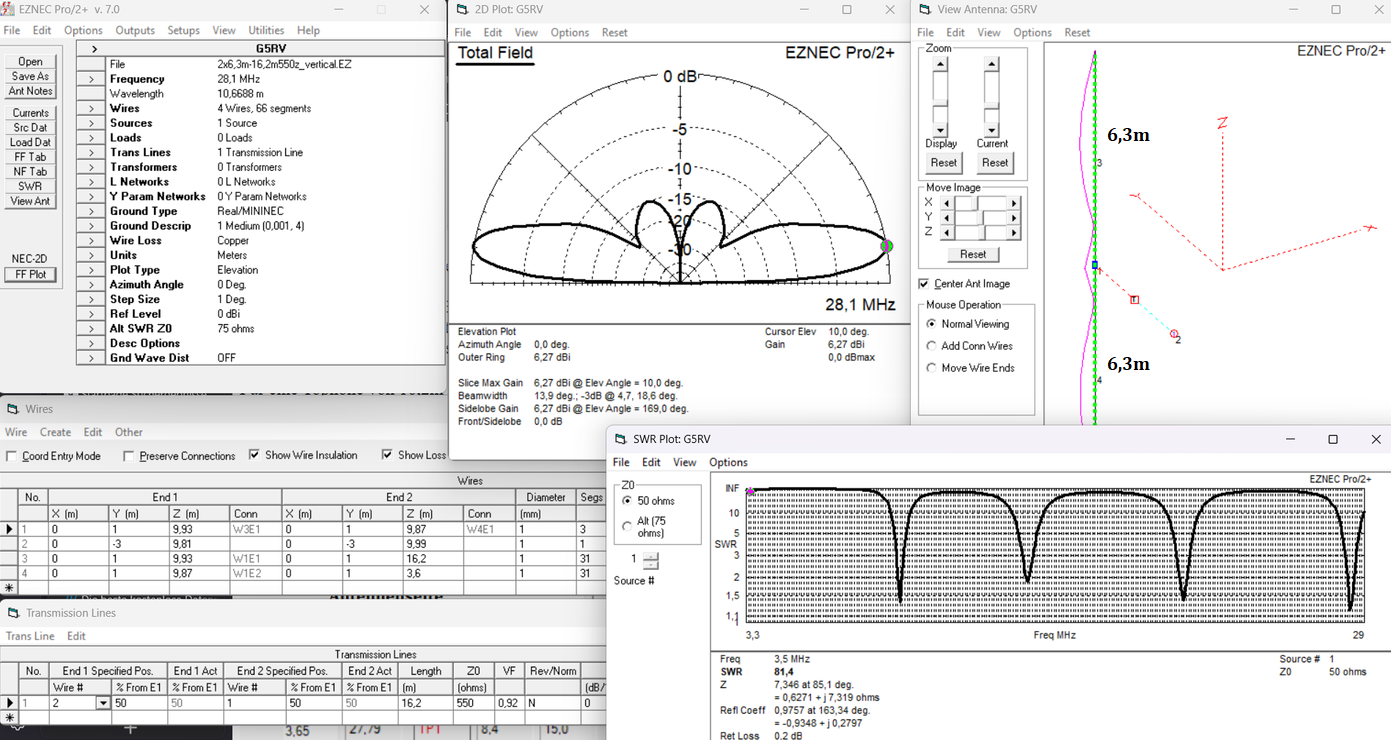This screenshot has height=740, width=1391.
Task: Click the SWR button in the main window
Action: pos(30,186)
